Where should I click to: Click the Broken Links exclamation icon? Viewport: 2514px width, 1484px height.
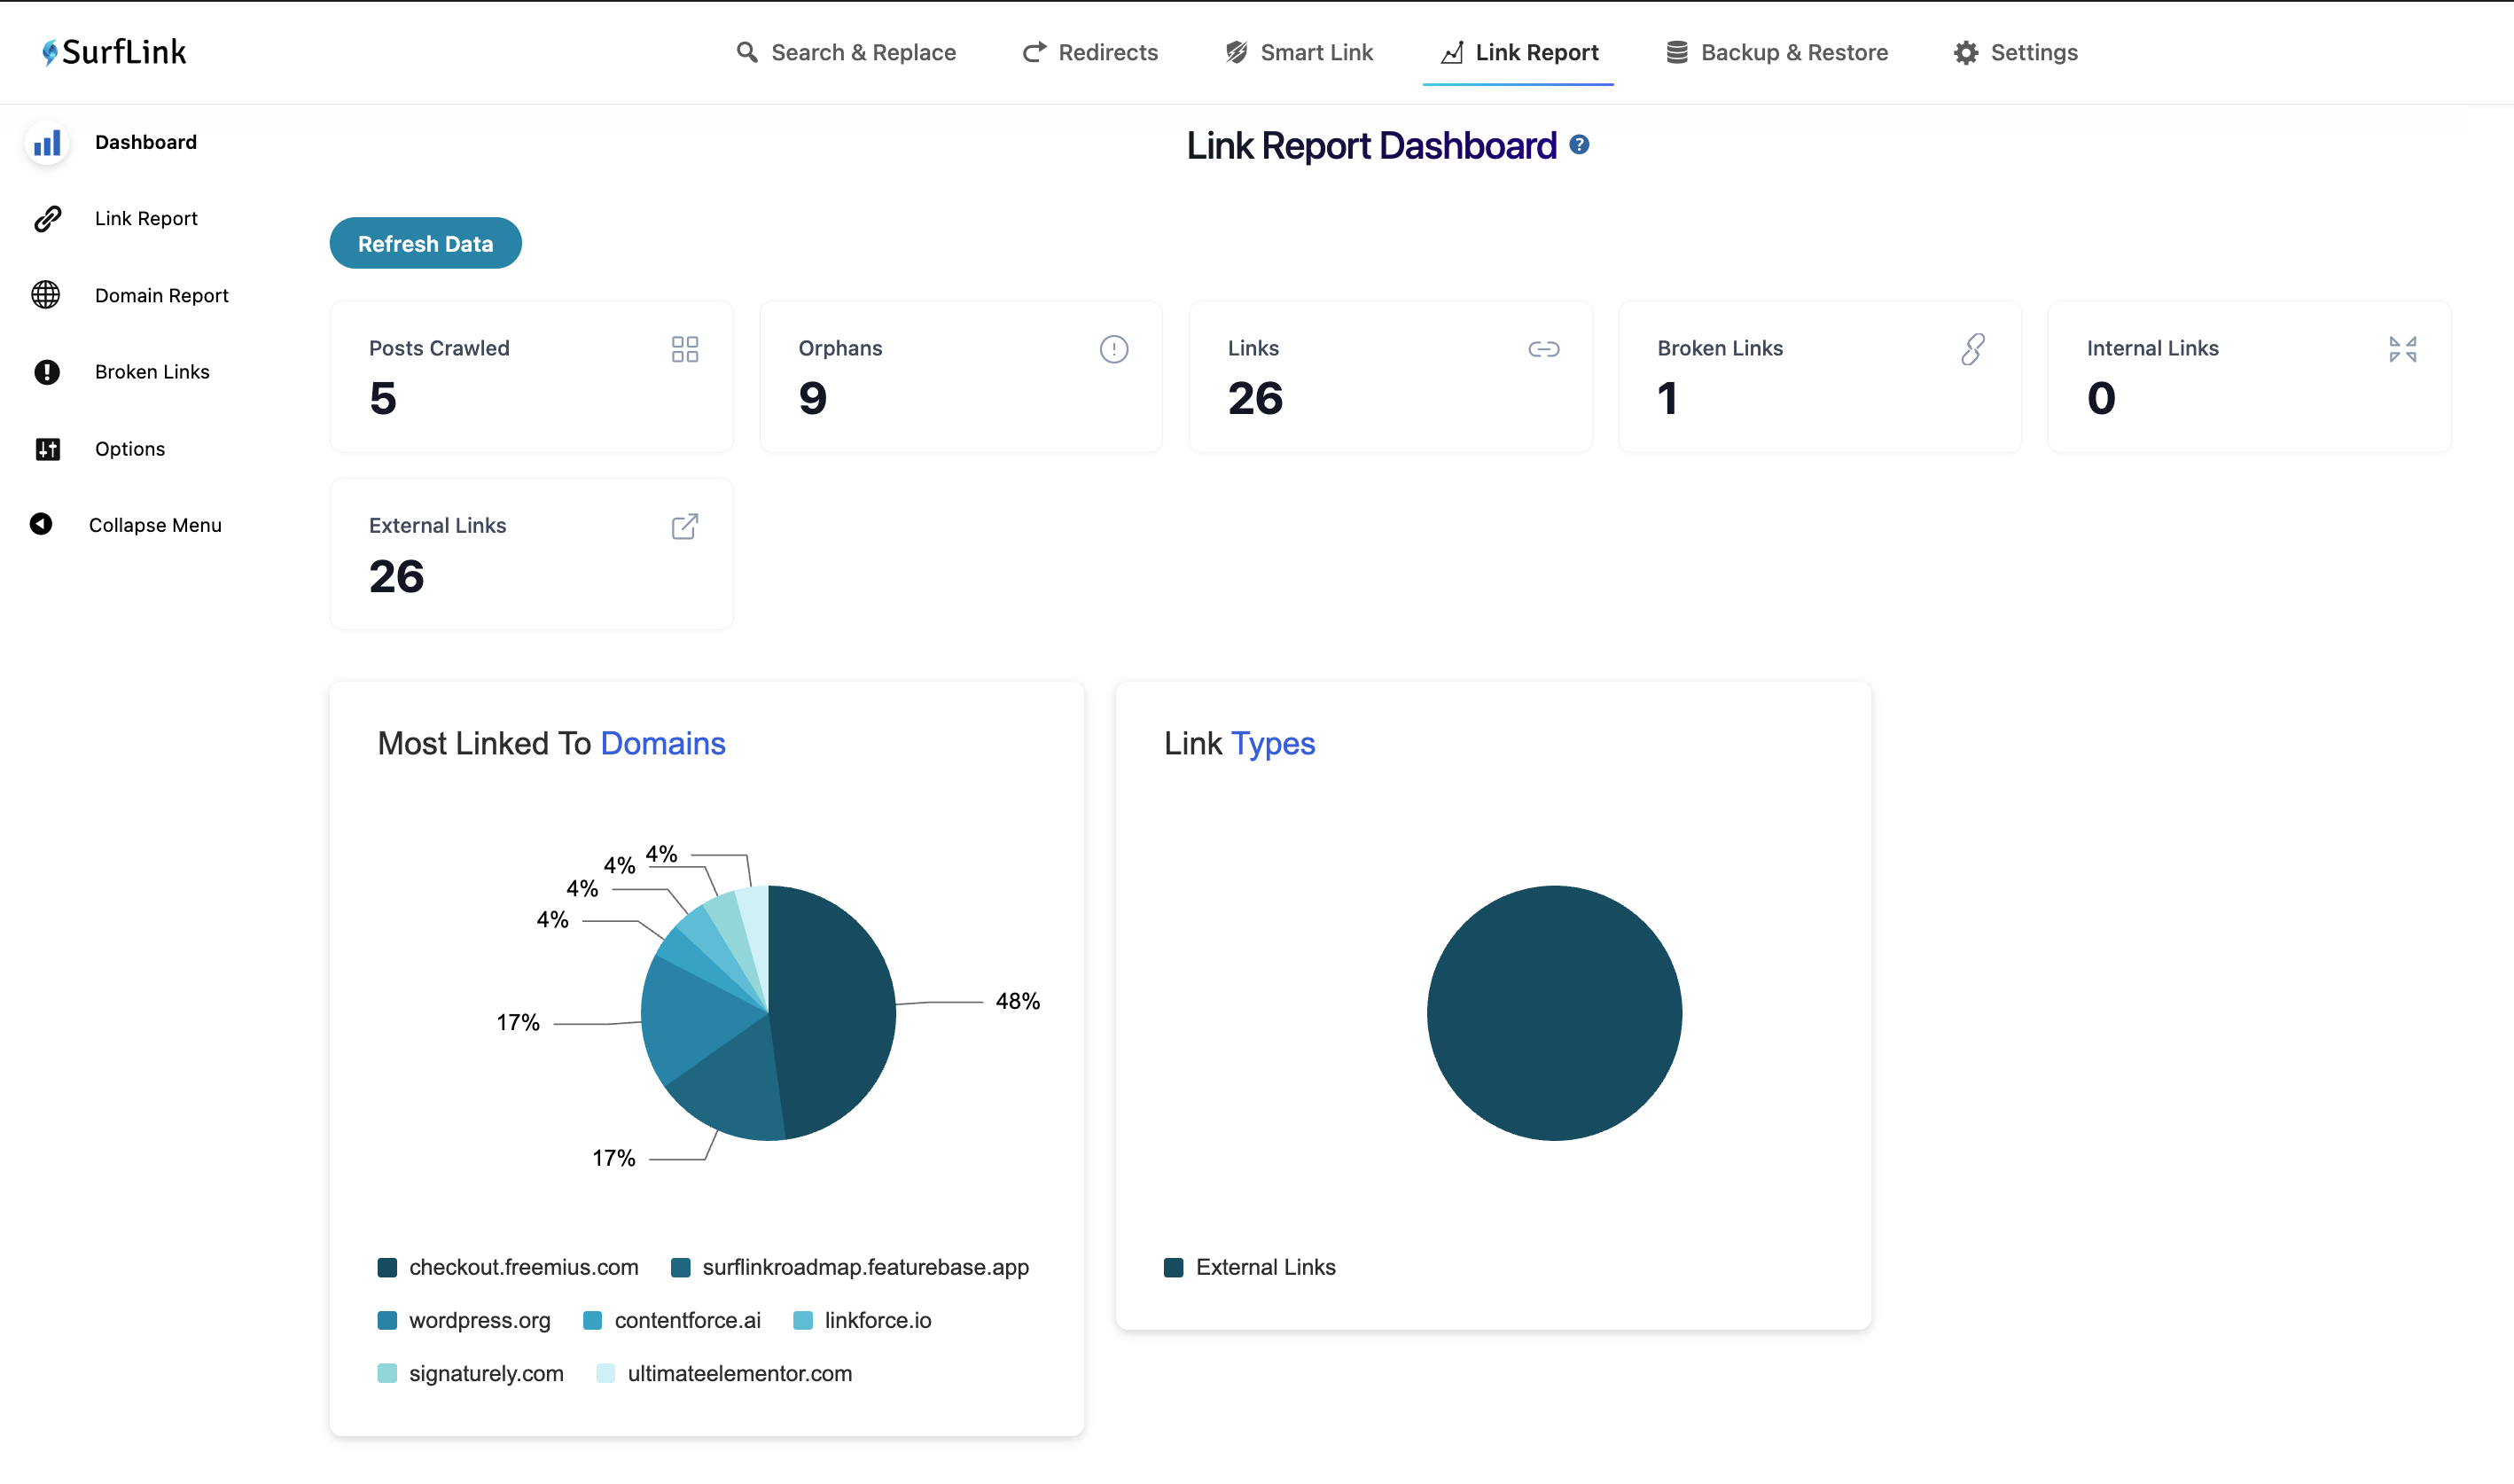46,372
